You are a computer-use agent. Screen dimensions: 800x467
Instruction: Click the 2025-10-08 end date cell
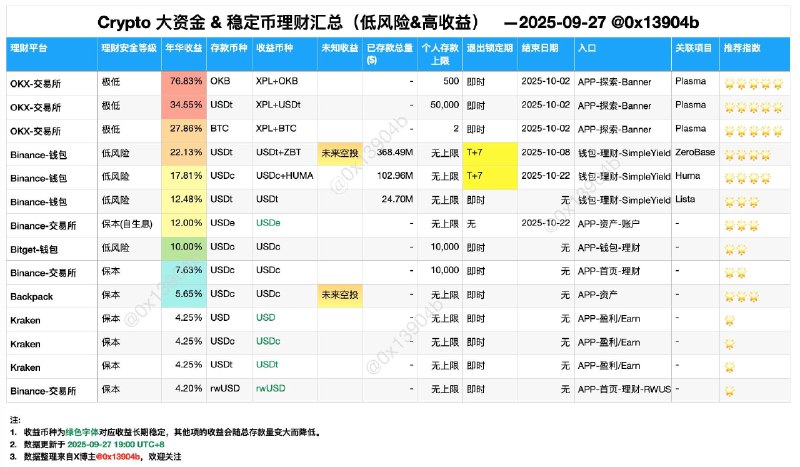pos(545,152)
